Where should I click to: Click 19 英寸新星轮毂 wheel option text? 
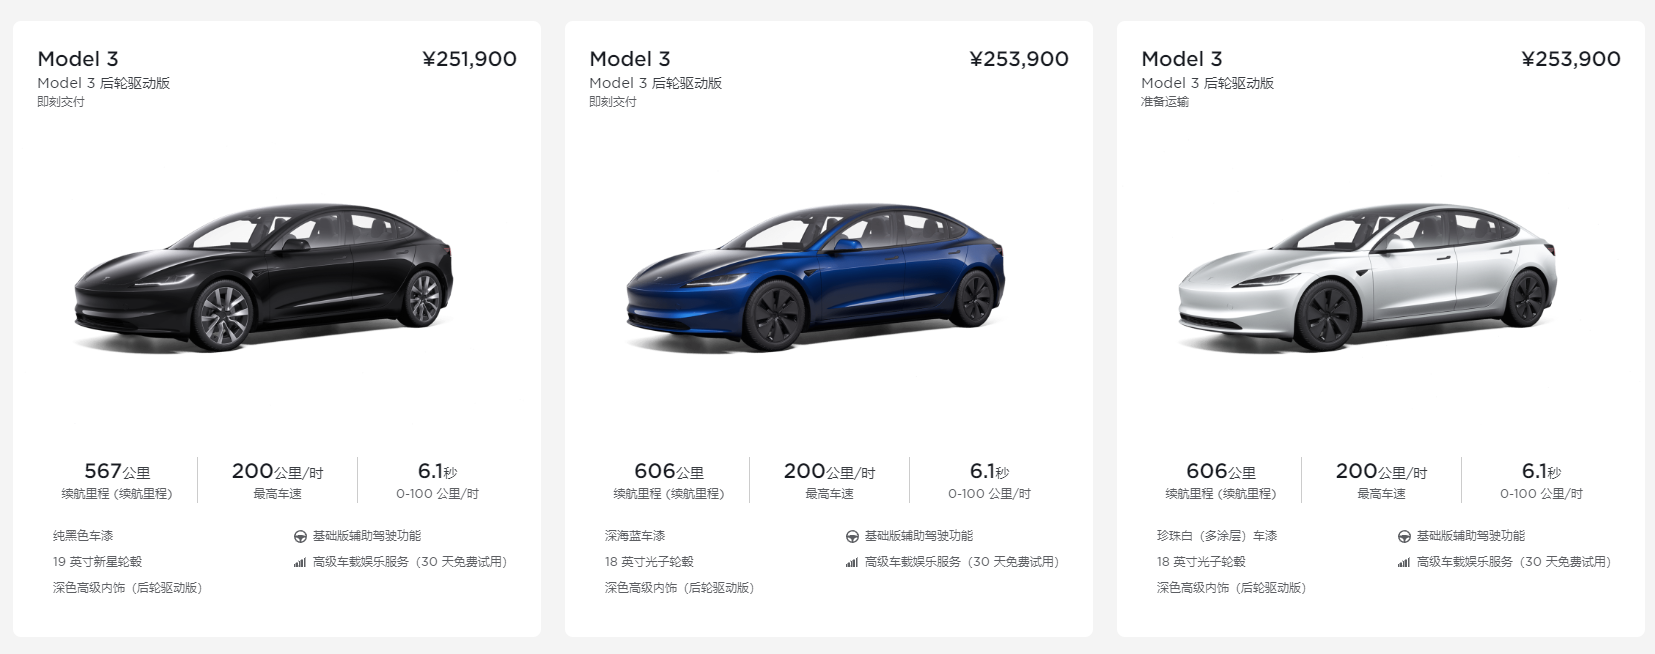click(x=98, y=562)
